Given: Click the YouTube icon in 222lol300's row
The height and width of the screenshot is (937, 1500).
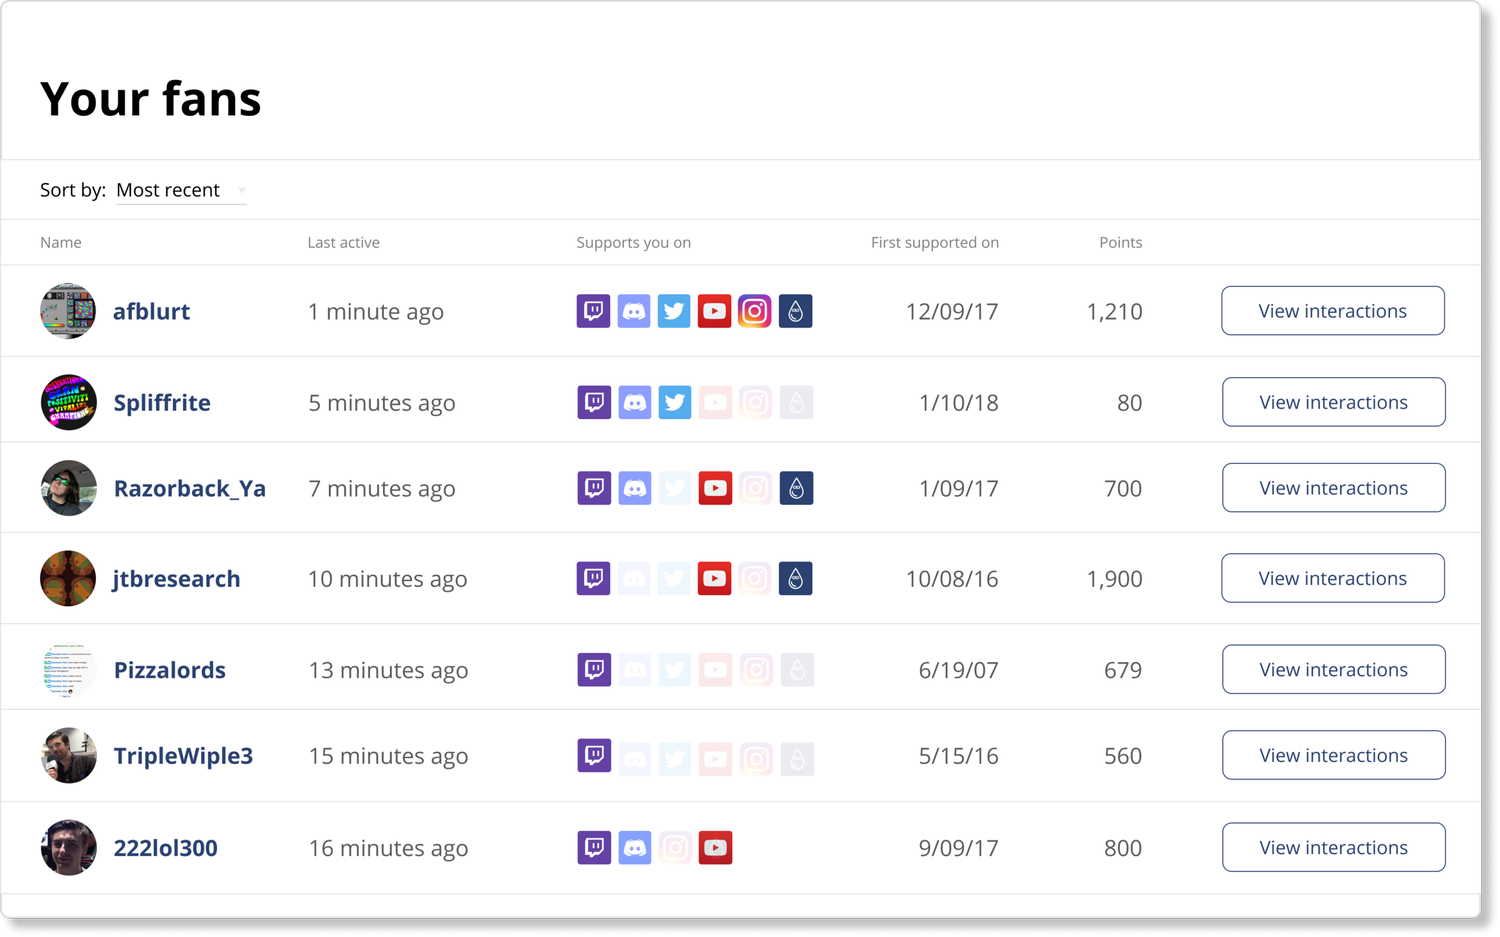Looking at the screenshot, I should (715, 847).
